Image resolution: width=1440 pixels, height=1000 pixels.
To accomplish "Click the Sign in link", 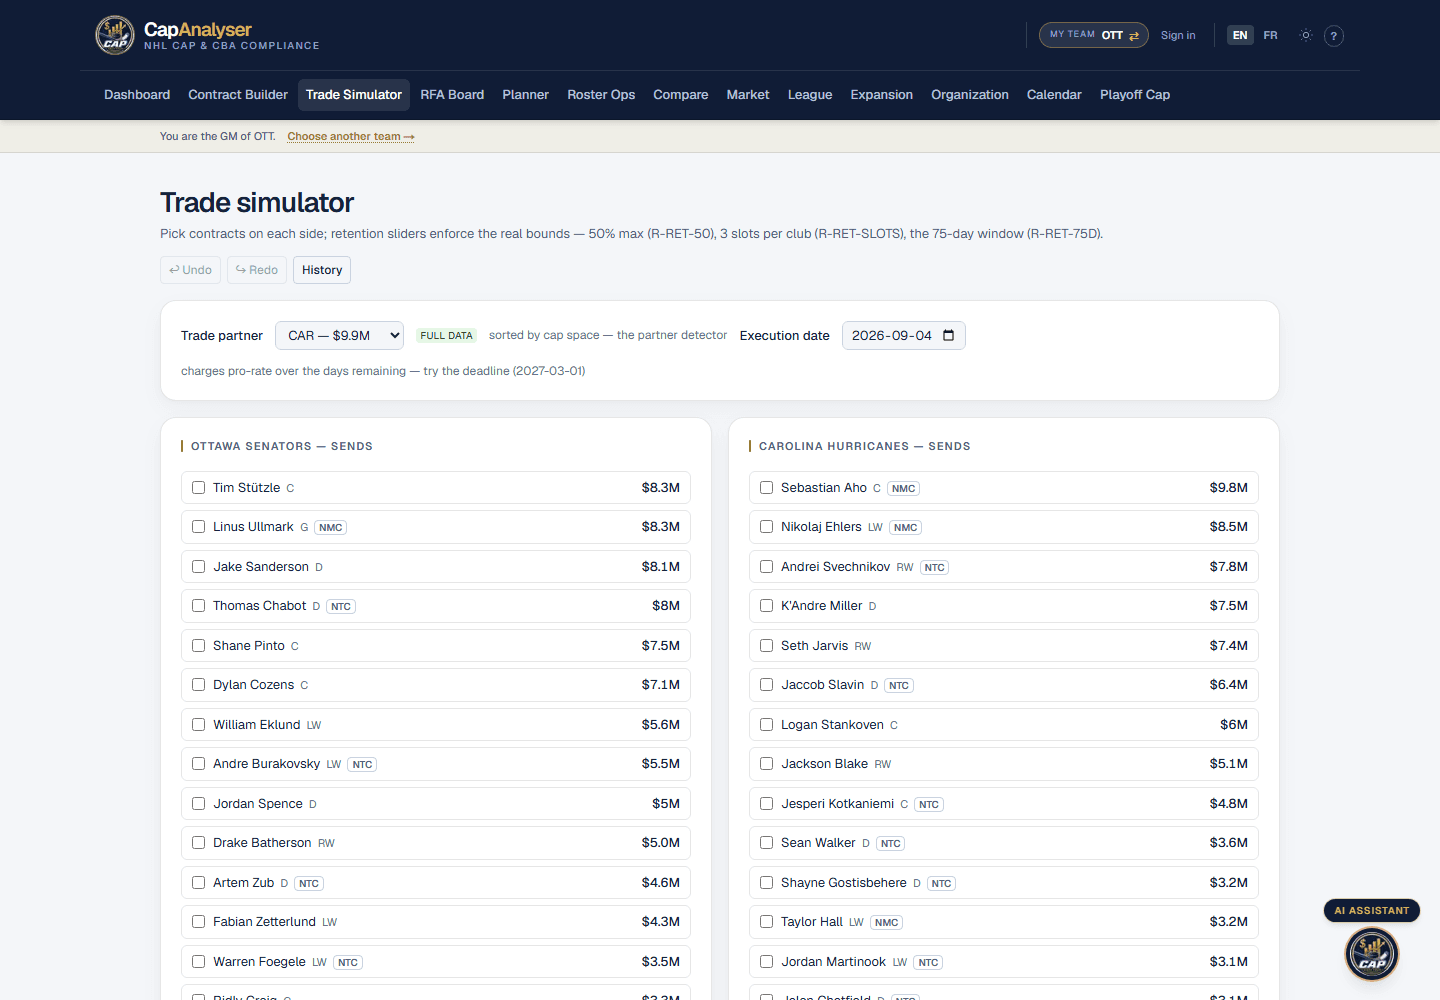I will (1178, 35).
